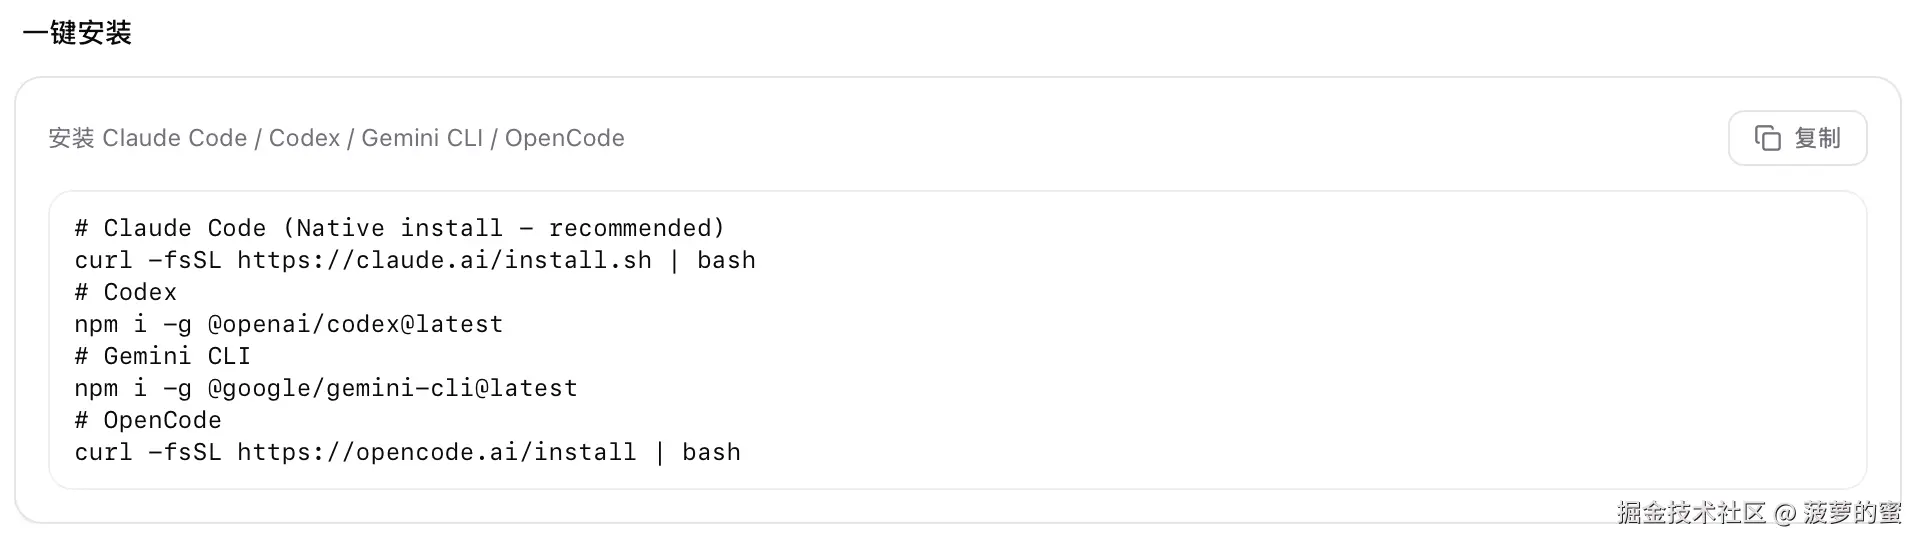Click 'Claude Code' in the gray install label

pos(174,138)
